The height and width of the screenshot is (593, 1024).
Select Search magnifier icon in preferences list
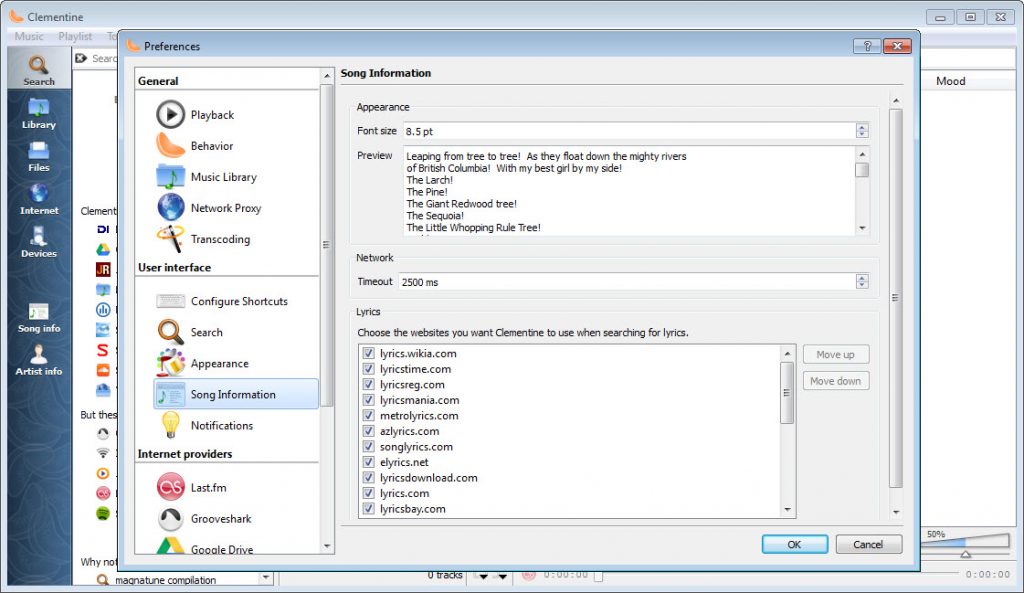(x=170, y=332)
